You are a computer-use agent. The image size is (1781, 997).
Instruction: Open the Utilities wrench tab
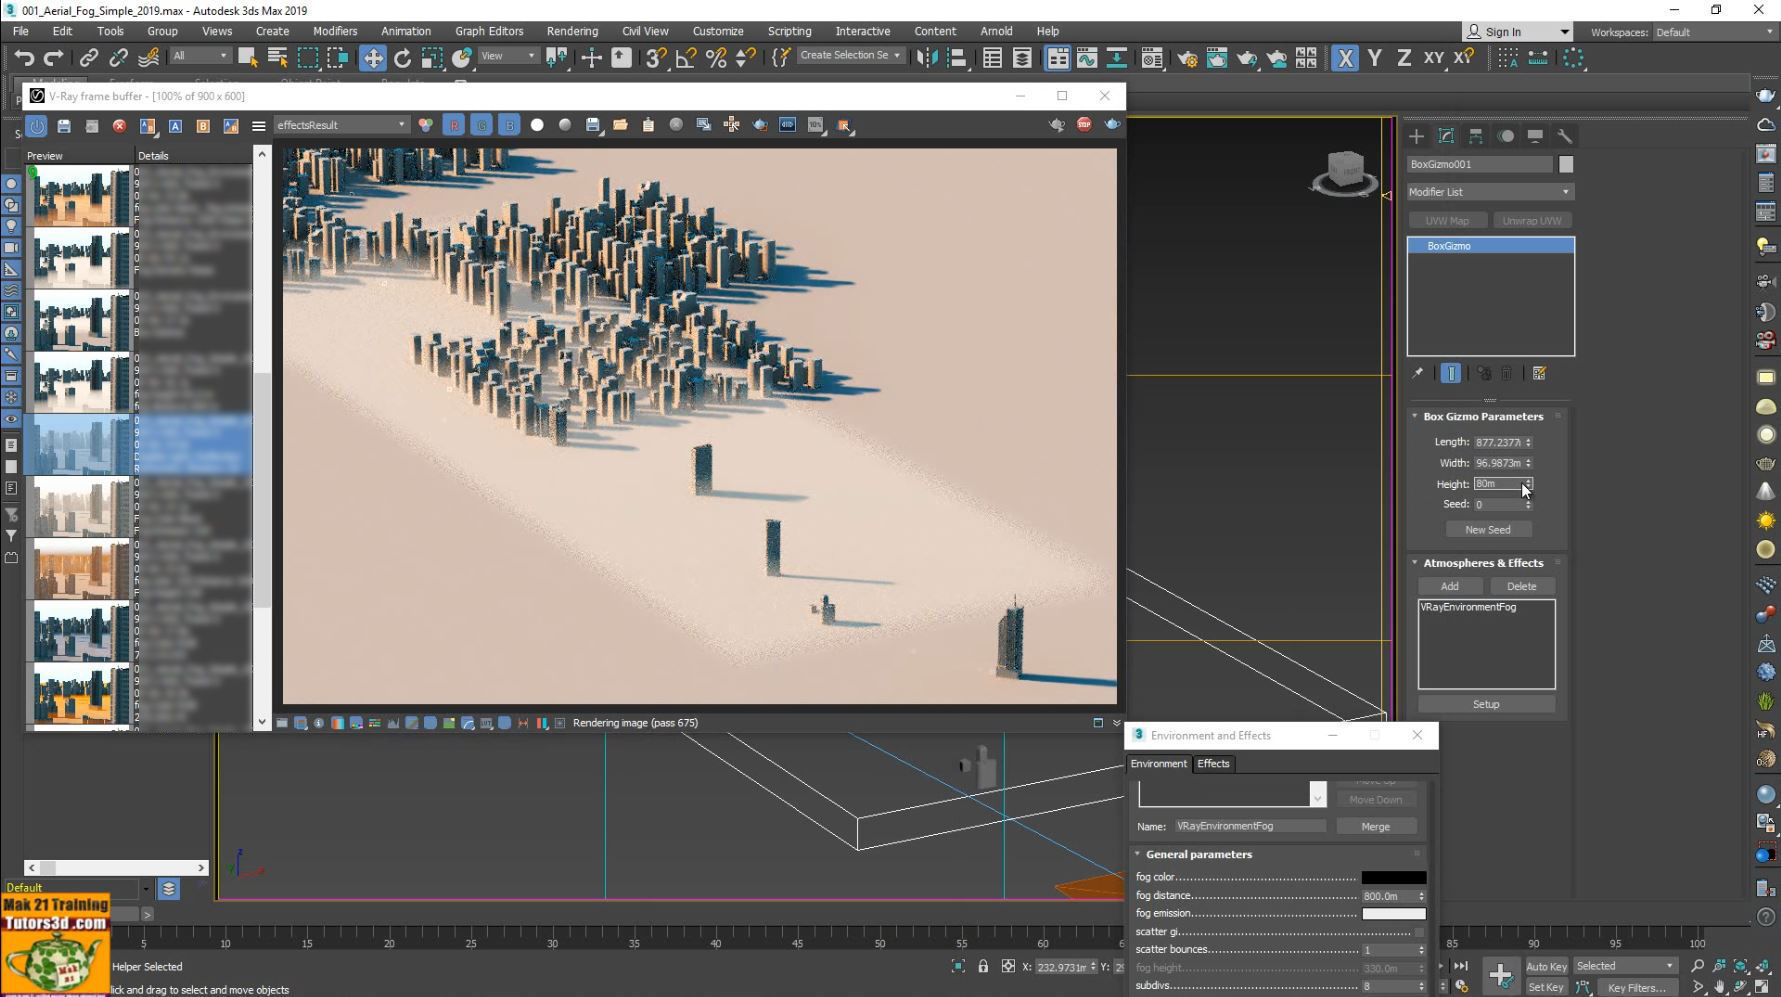pyautogui.click(x=1565, y=136)
